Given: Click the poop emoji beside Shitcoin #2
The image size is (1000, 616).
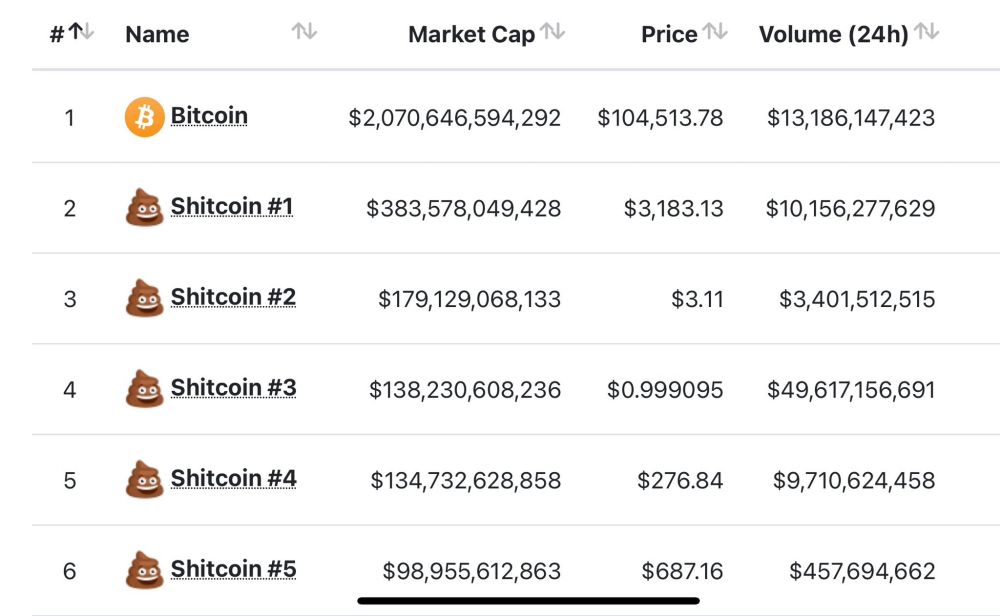Looking at the screenshot, I should 145,298.
